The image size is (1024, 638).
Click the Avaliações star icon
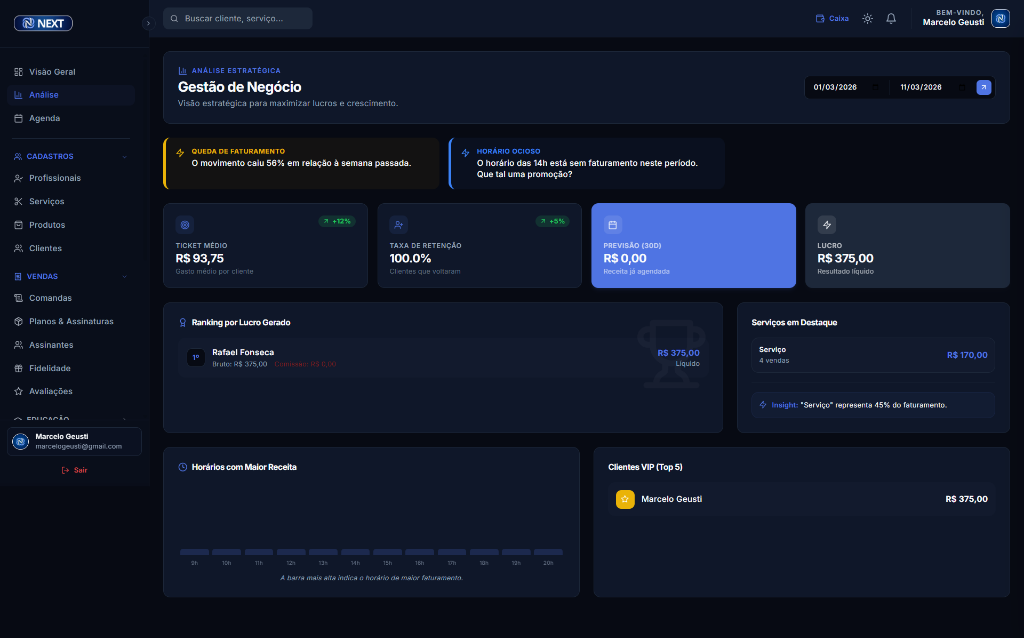18,391
